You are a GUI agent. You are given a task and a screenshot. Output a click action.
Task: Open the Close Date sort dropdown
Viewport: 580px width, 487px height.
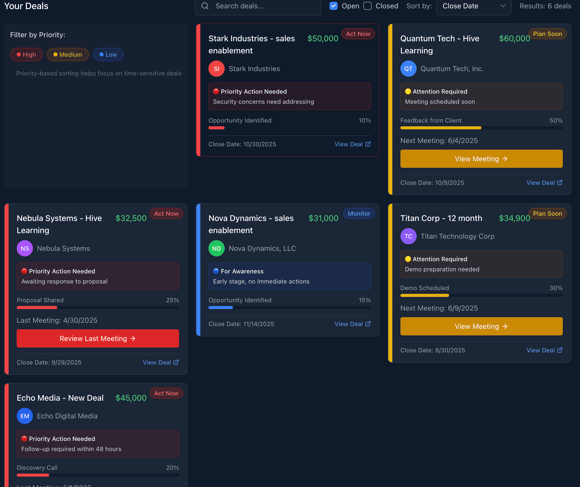coord(473,6)
